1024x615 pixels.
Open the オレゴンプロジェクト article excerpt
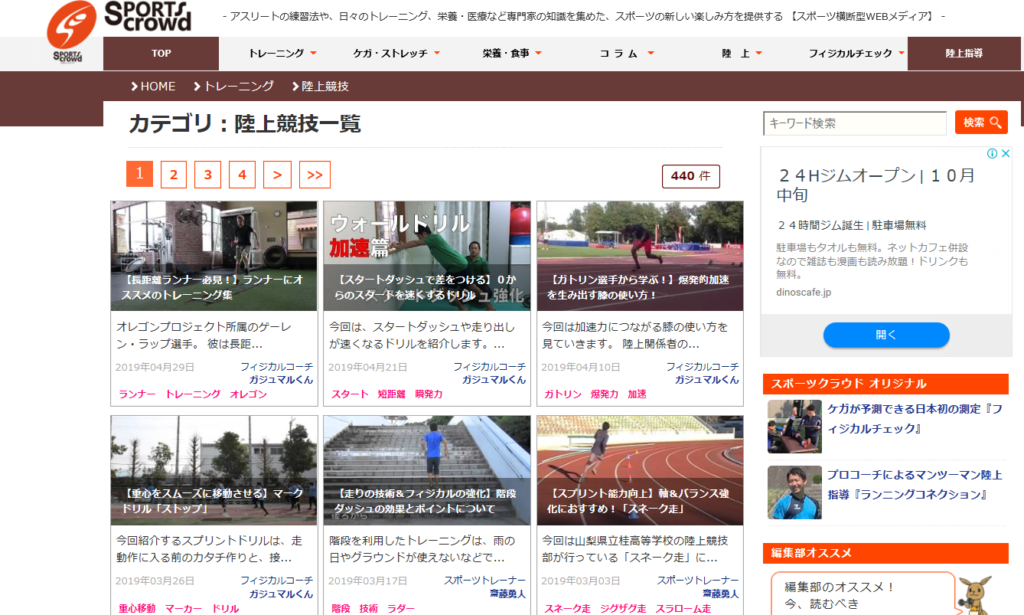pos(204,335)
